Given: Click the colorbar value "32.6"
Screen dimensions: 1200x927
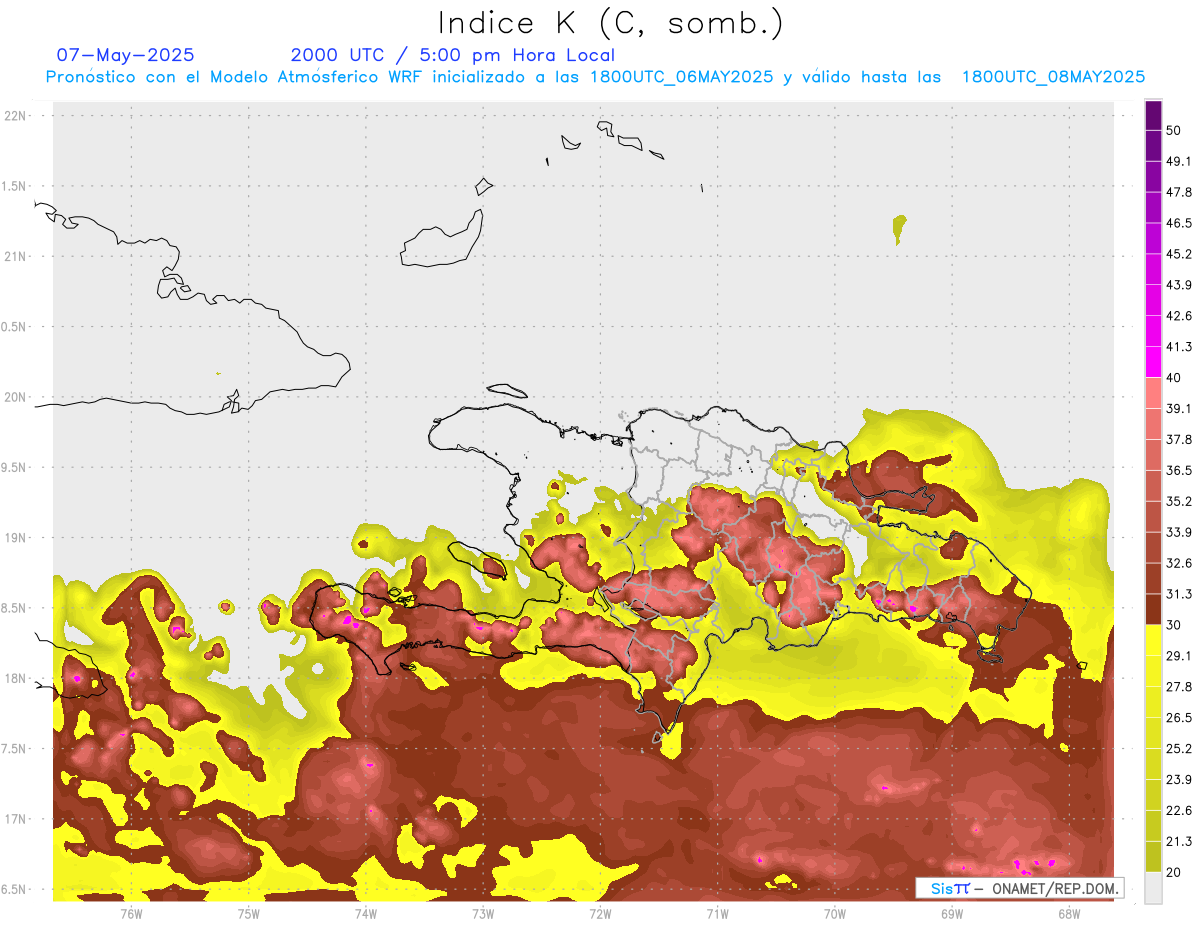Looking at the screenshot, I should point(1178,563).
